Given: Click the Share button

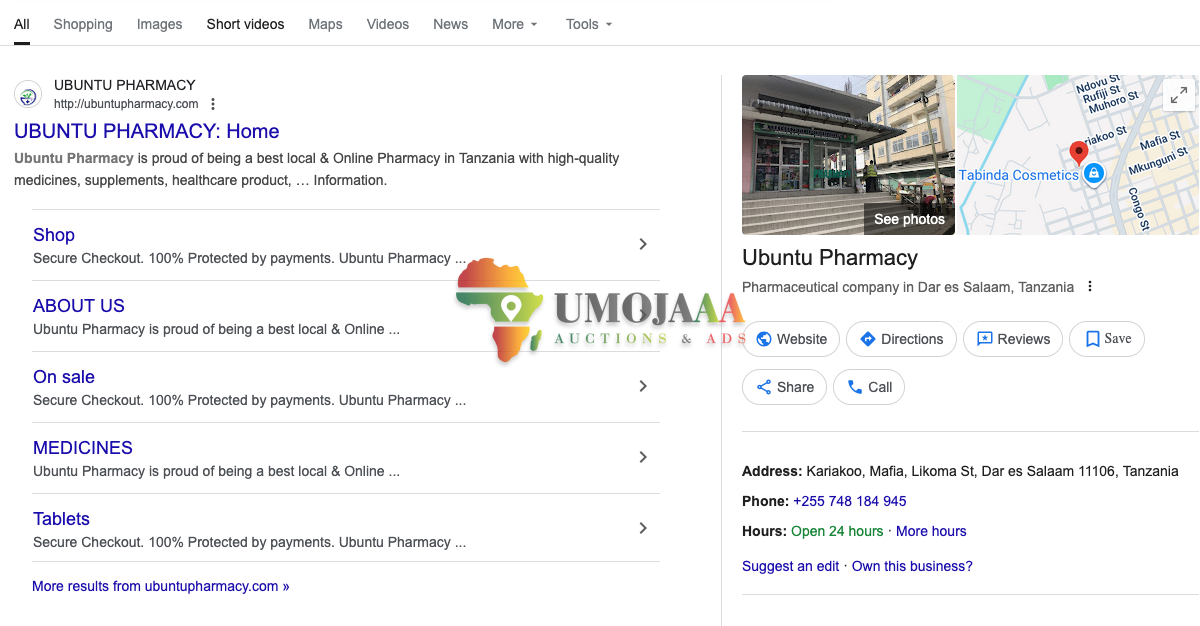Looking at the screenshot, I should (784, 387).
